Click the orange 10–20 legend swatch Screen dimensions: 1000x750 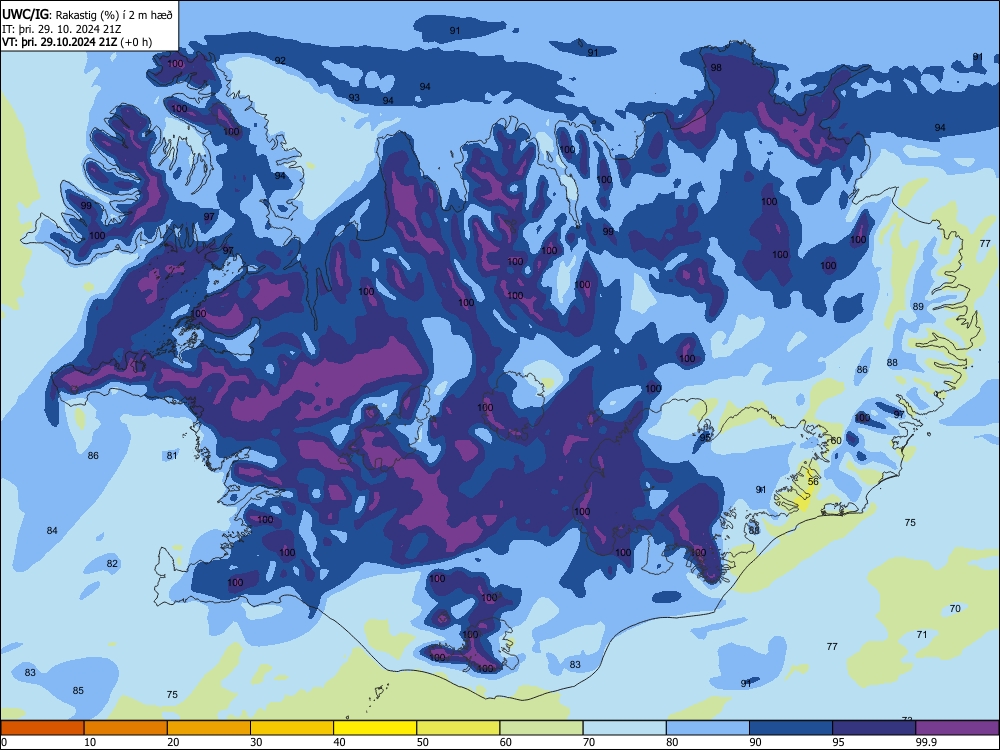(126, 728)
